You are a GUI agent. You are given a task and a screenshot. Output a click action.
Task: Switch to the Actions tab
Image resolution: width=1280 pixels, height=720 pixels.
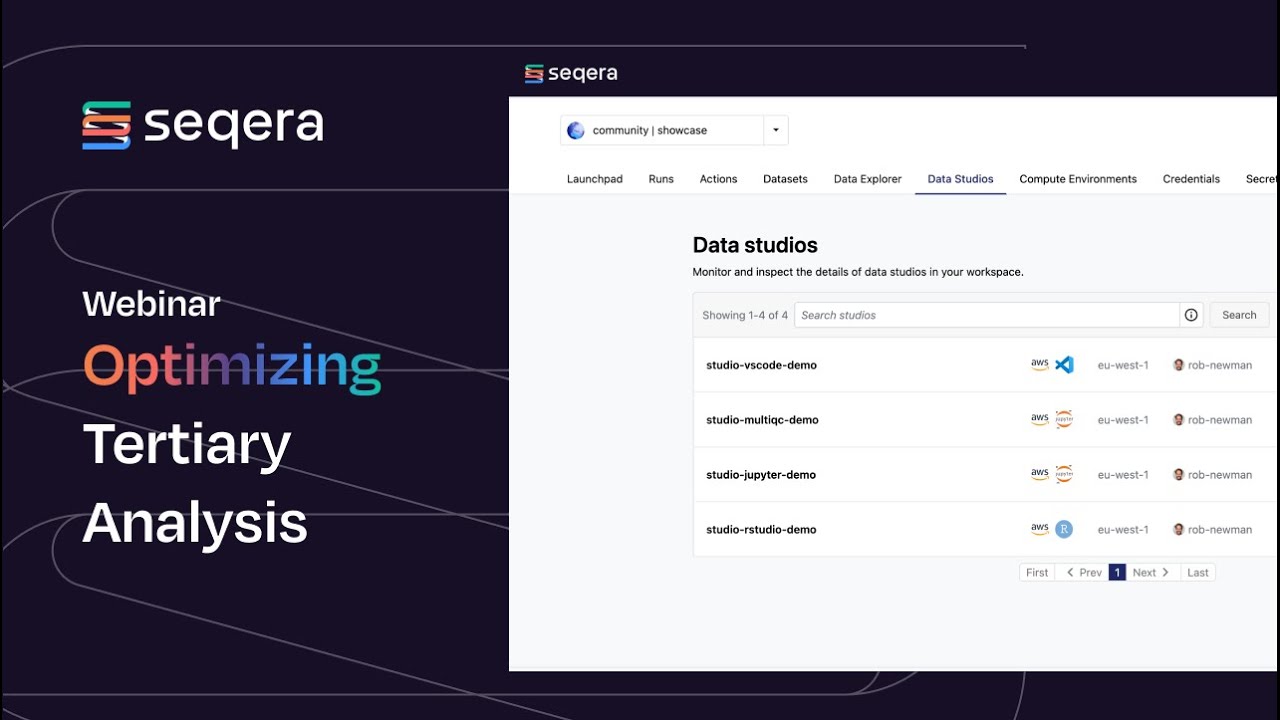coord(718,179)
